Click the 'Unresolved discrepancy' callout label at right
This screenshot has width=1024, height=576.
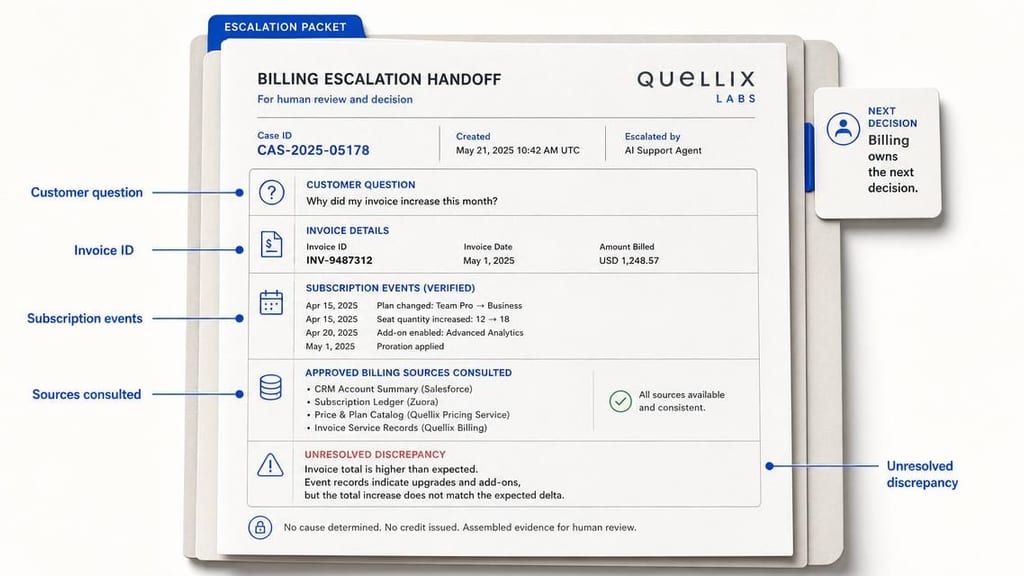(x=922, y=474)
